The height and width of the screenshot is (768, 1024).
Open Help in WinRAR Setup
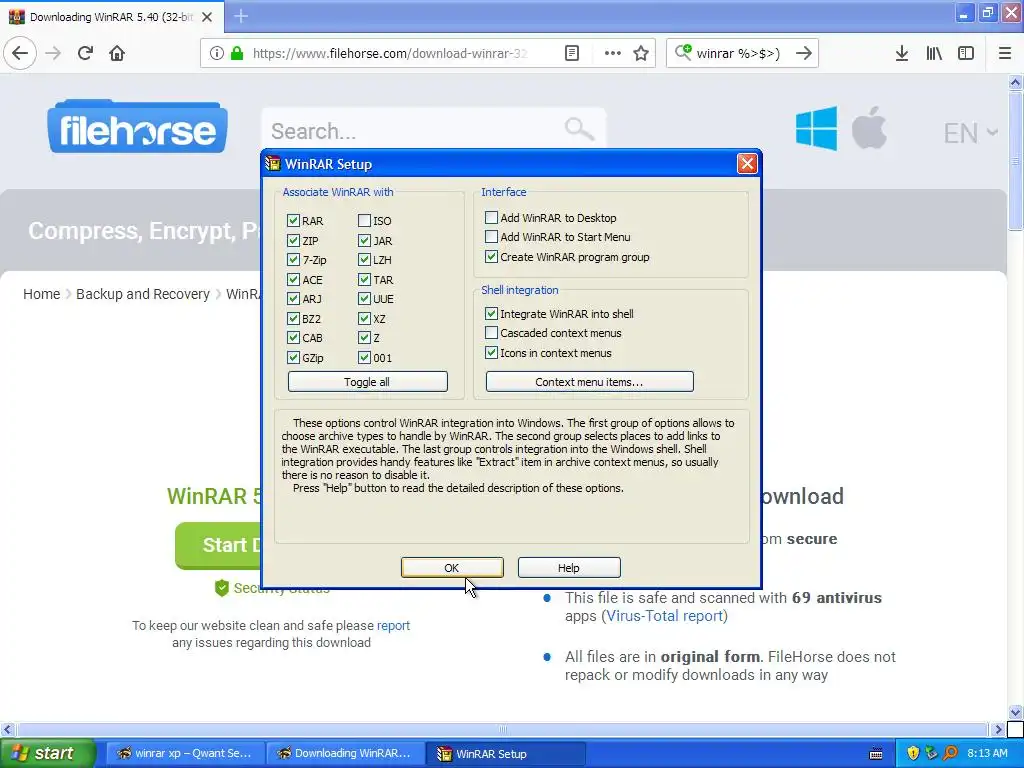tap(569, 568)
